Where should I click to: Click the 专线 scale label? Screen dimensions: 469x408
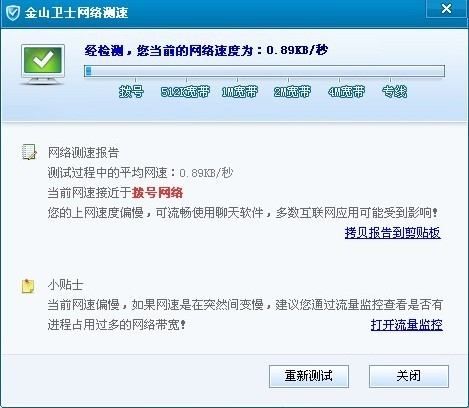(x=395, y=91)
